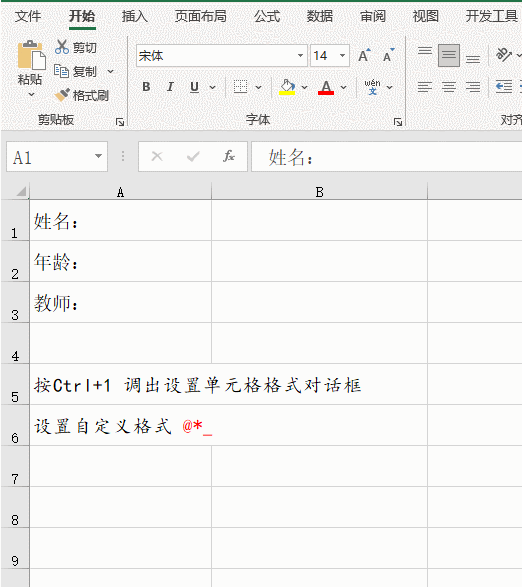Expand phonetic guide dropdown arrow
Screen dimensions: 522x587
pos(389,87)
